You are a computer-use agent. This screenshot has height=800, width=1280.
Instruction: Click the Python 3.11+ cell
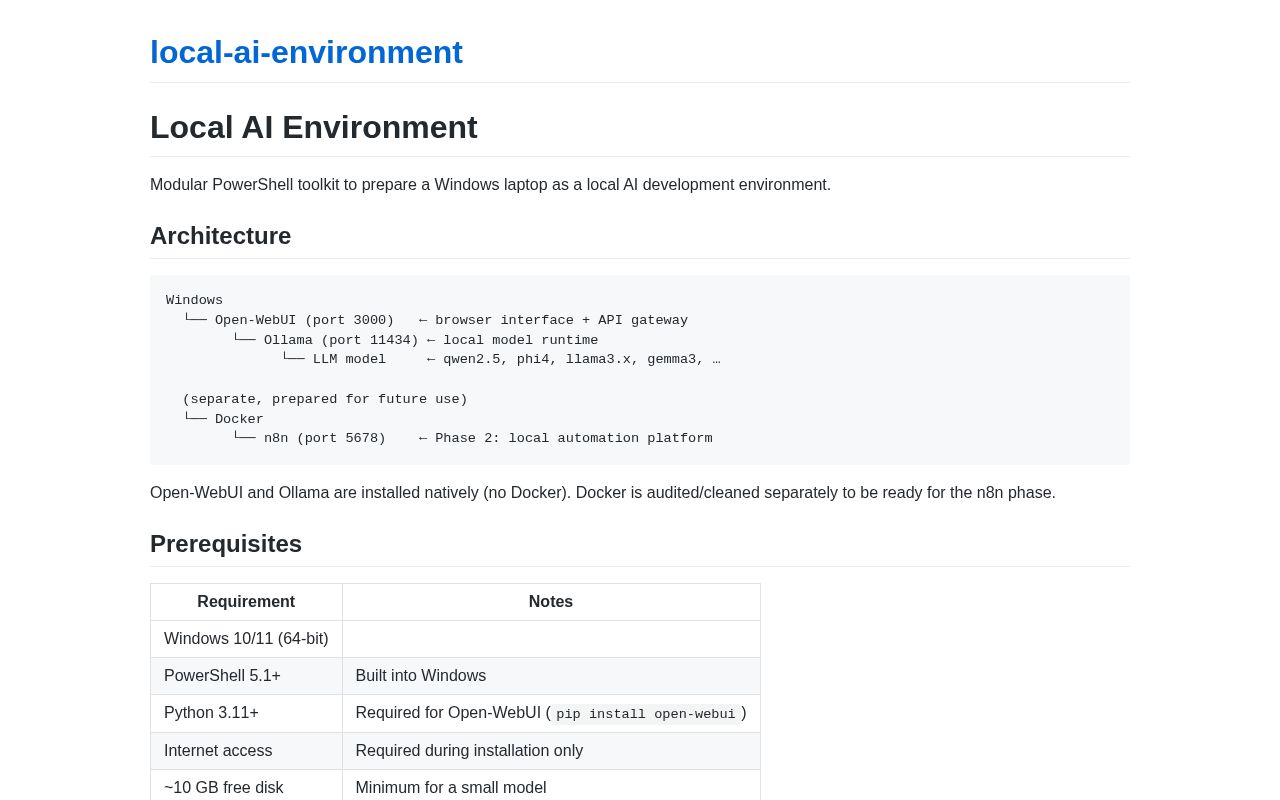coord(246,713)
